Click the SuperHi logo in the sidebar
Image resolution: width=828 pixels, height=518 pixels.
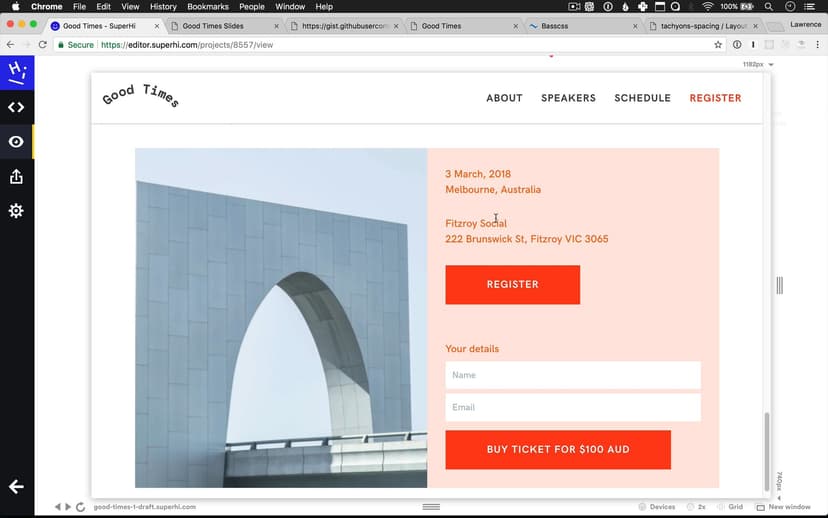[x=16, y=72]
